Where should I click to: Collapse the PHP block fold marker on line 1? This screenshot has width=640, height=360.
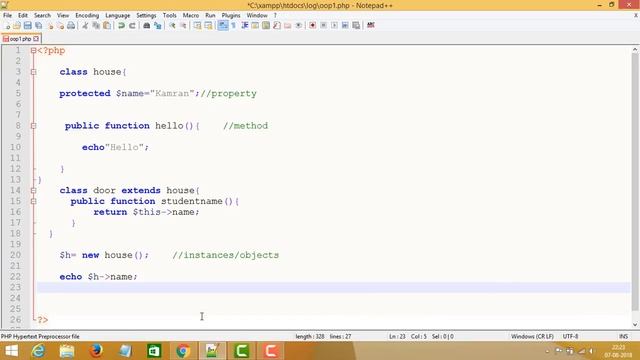click(33, 51)
